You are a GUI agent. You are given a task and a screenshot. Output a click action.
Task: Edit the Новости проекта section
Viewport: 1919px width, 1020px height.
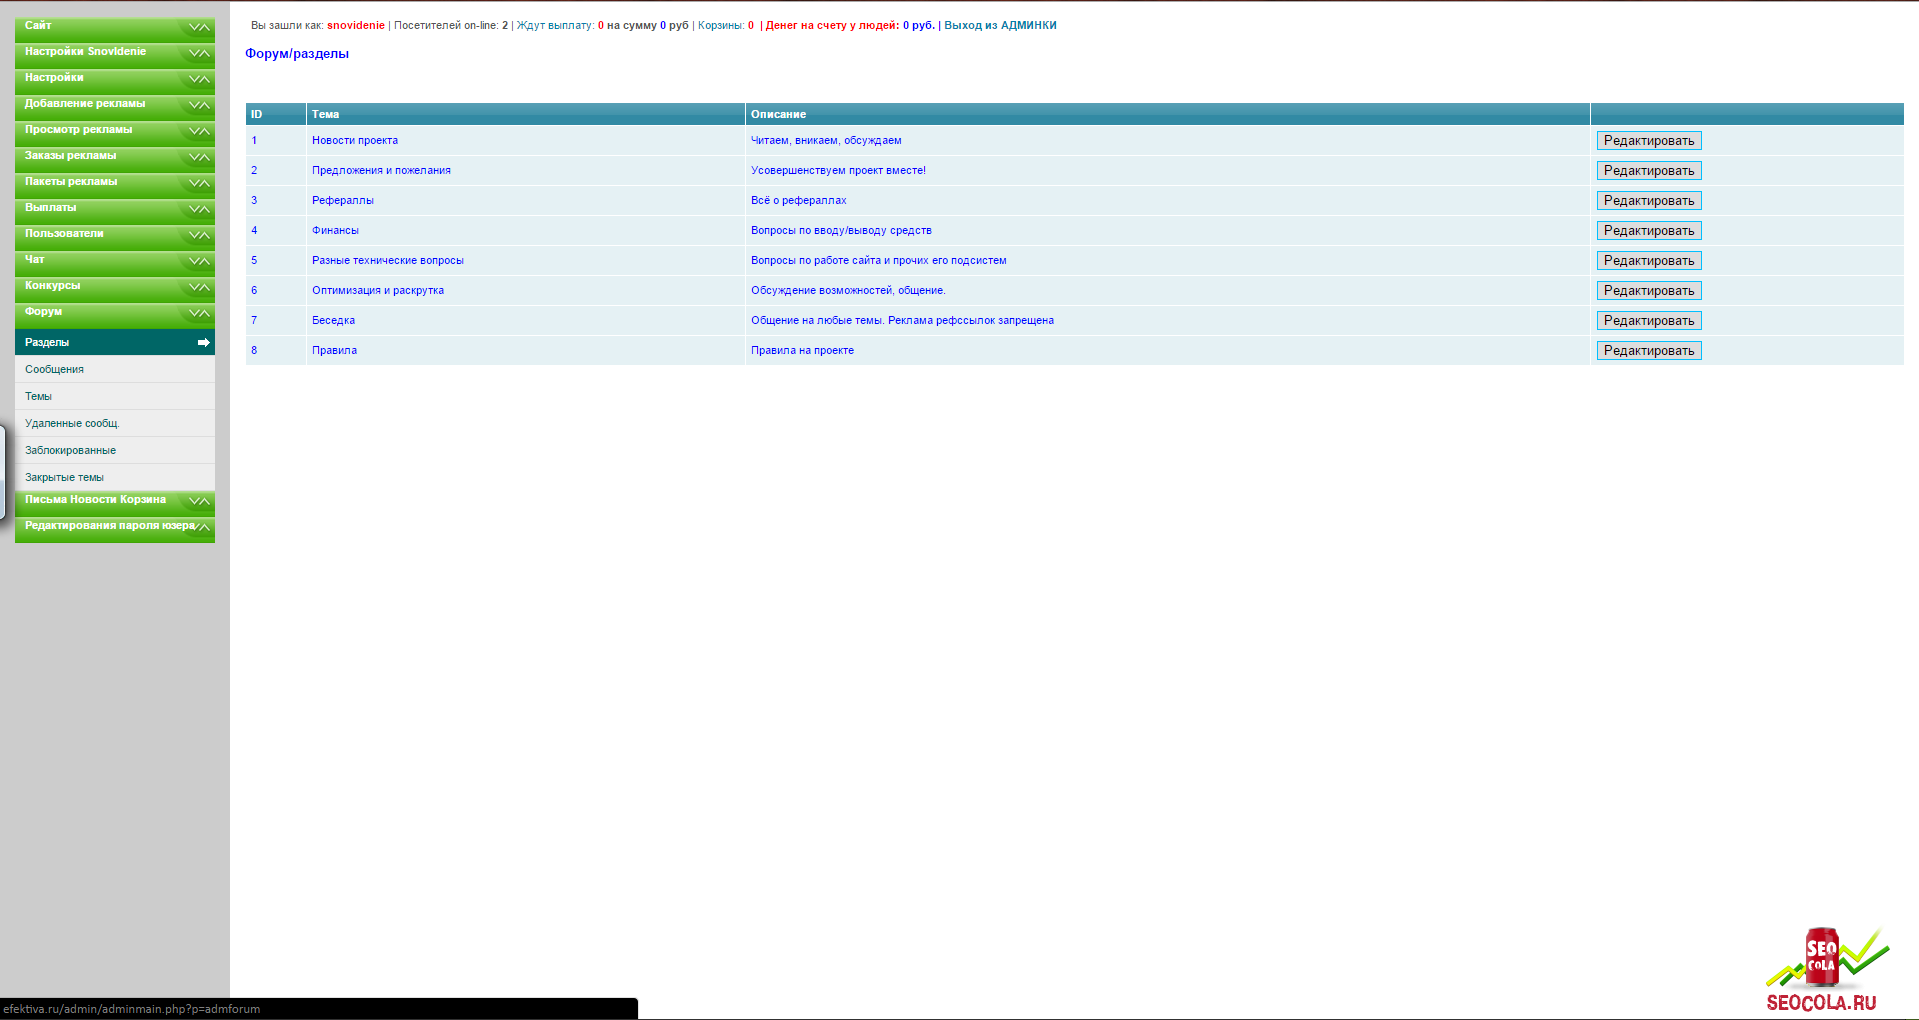(x=1648, y=141)
